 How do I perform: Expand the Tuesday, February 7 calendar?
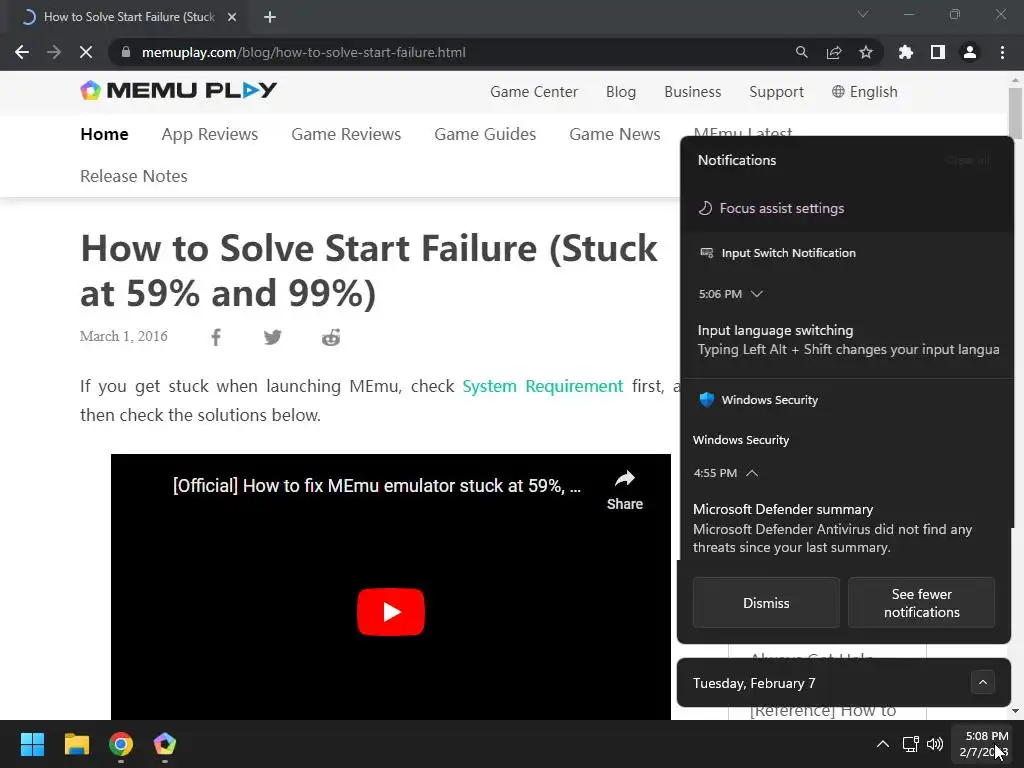point(982,683)
